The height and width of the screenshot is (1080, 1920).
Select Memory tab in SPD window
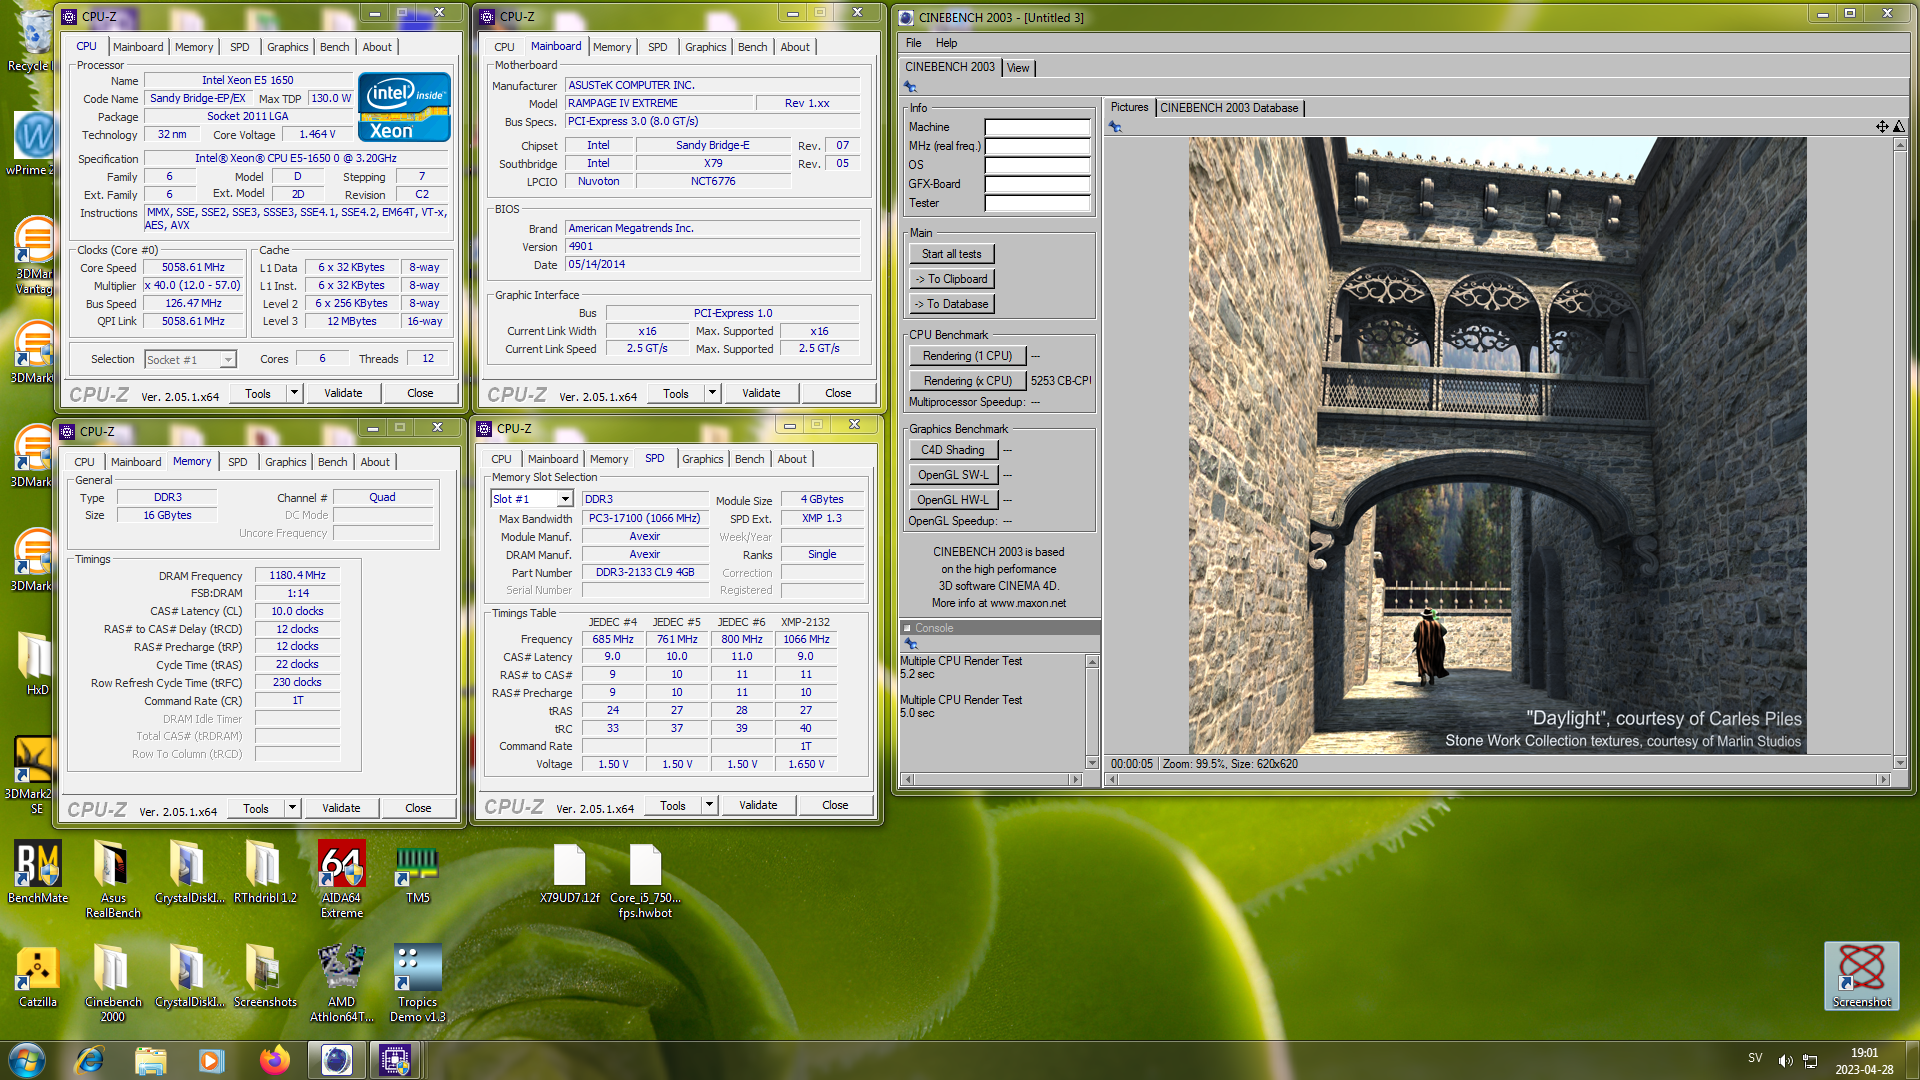609,459
